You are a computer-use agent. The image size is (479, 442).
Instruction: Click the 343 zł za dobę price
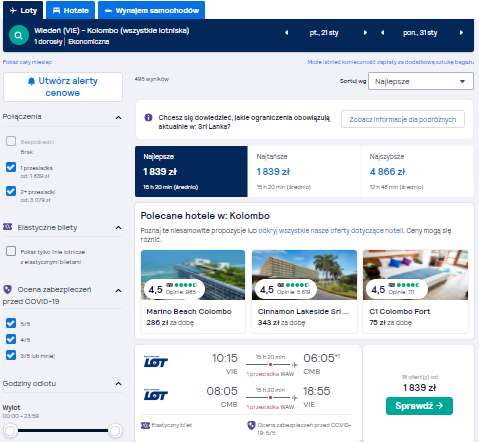[281, 323]
